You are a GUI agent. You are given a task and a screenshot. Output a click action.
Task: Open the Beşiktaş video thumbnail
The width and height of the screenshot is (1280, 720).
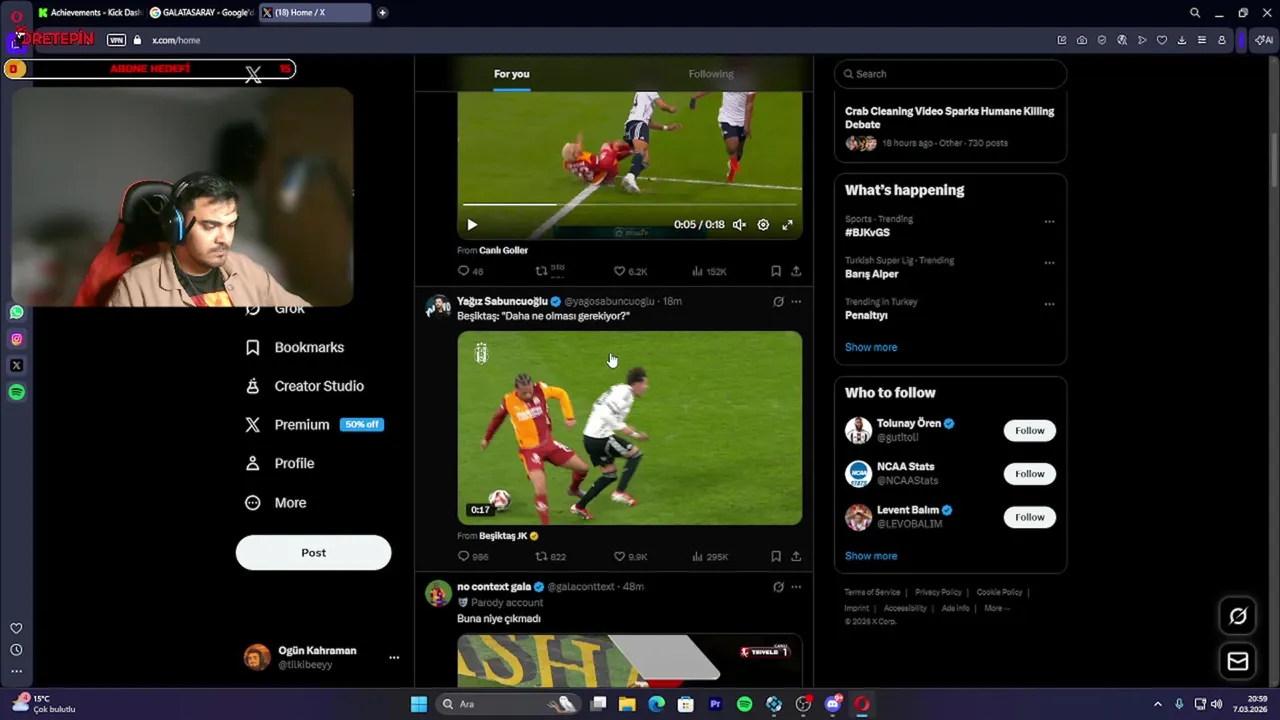click(629, 428)
